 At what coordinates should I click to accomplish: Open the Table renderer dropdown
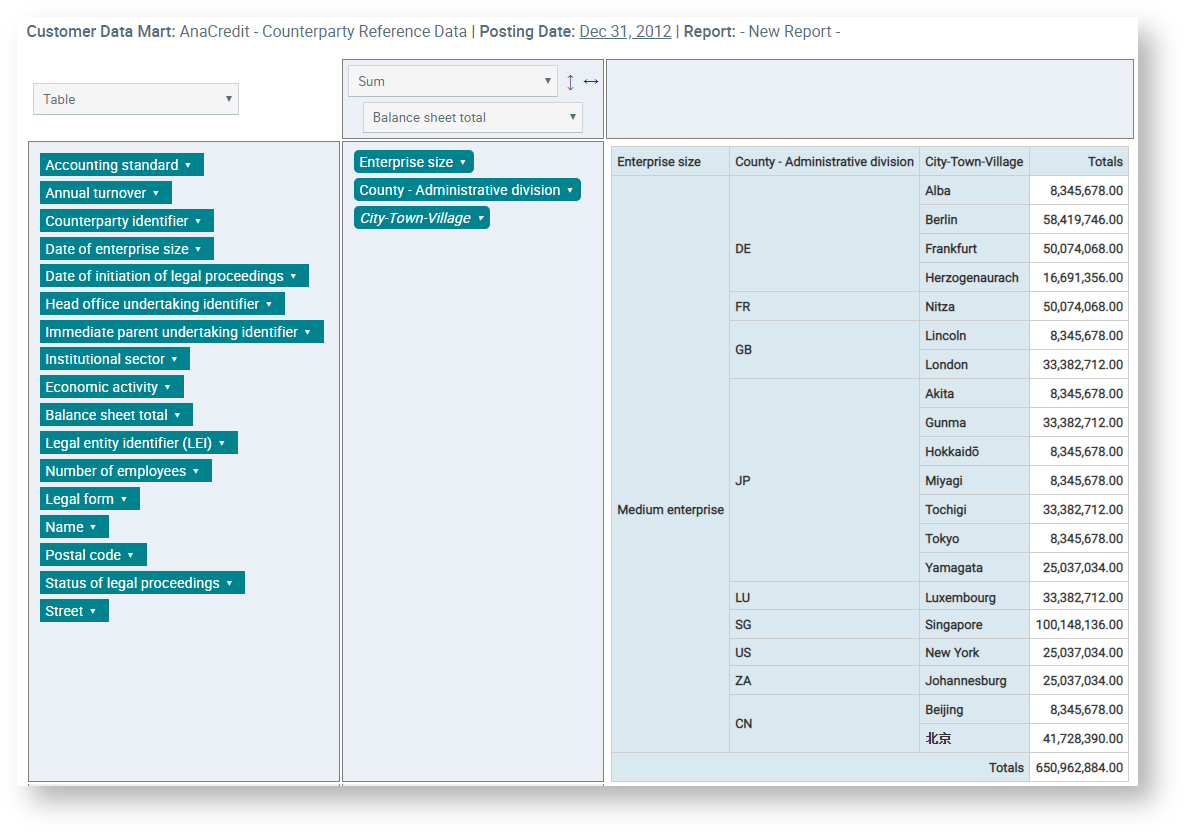pos(136,99)
